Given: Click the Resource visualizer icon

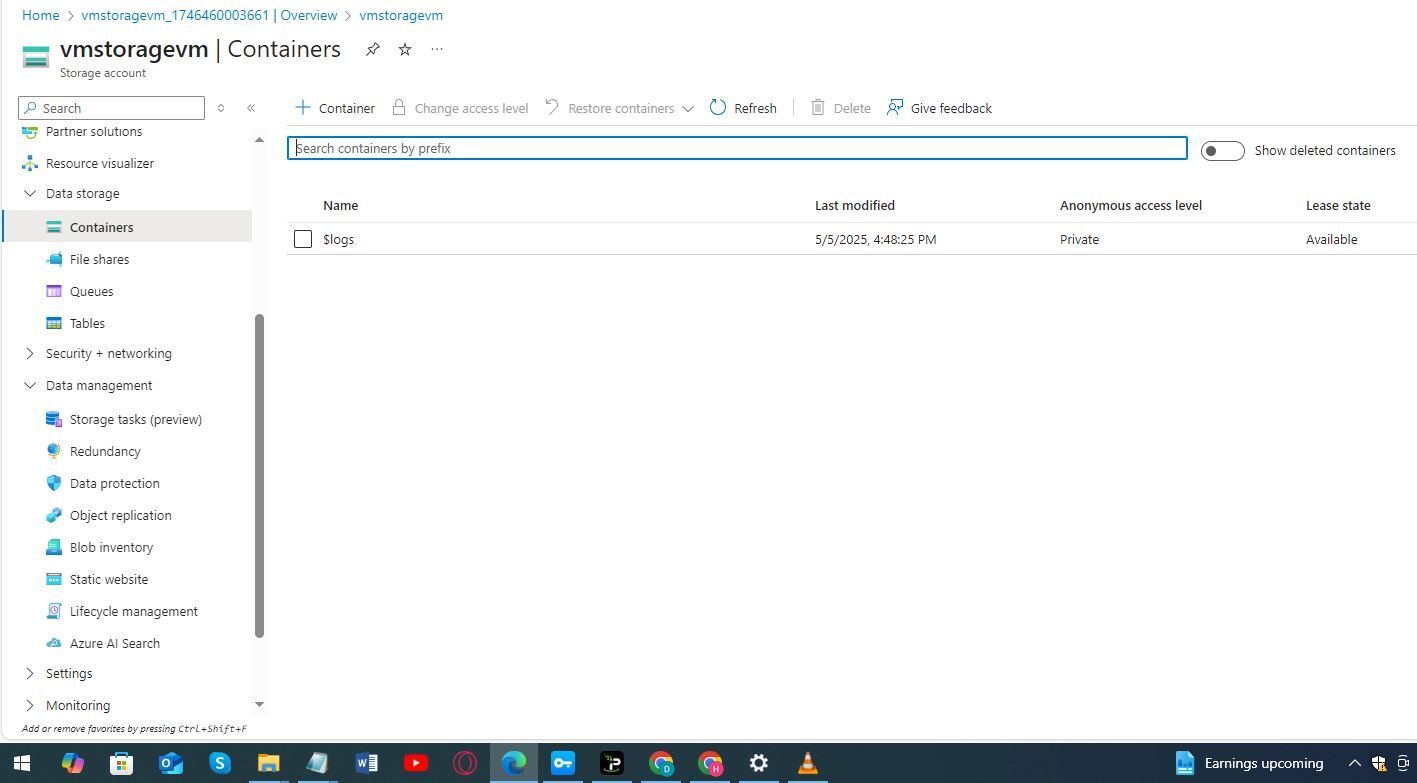Looking at the screenshot, I should [30, 163].
